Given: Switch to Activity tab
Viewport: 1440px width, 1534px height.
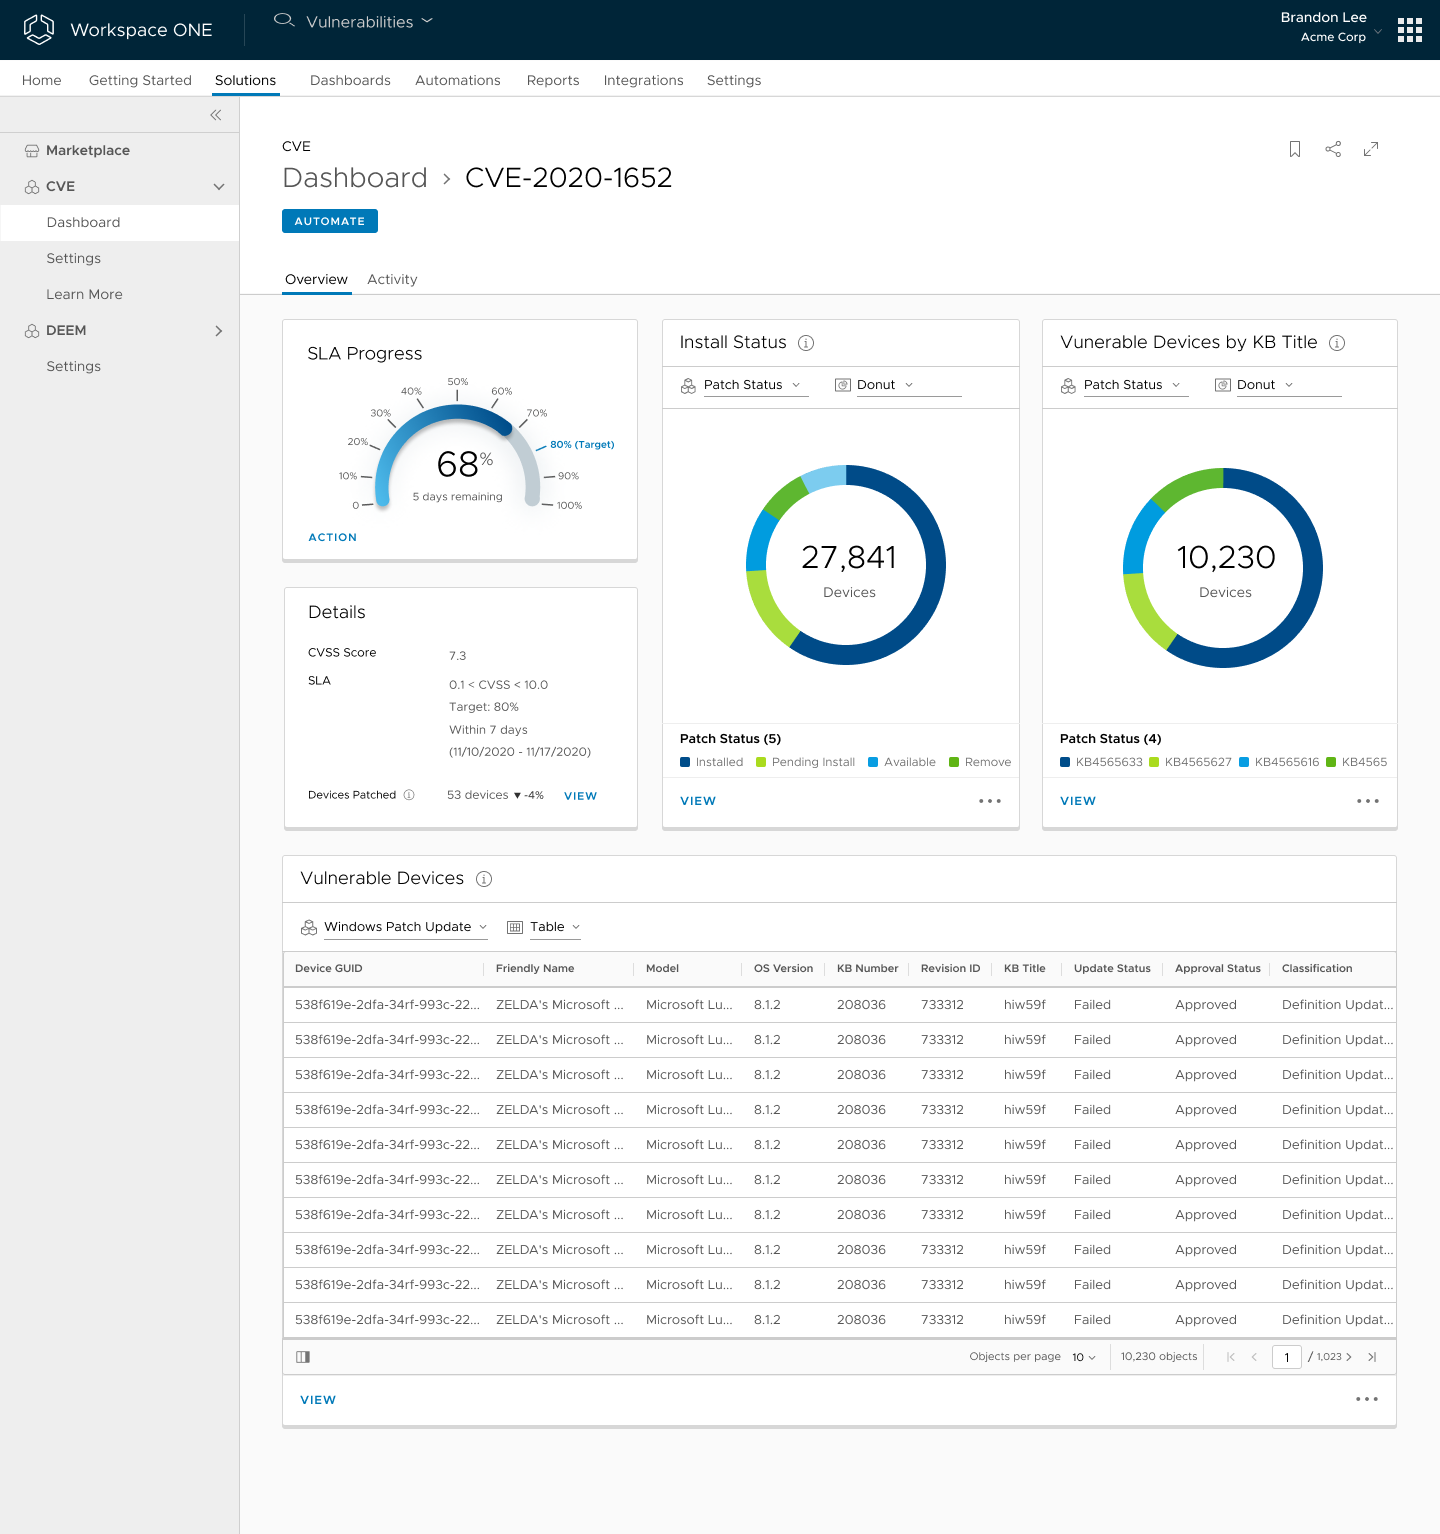Looking at the screenshot, I should click(392, 279).
